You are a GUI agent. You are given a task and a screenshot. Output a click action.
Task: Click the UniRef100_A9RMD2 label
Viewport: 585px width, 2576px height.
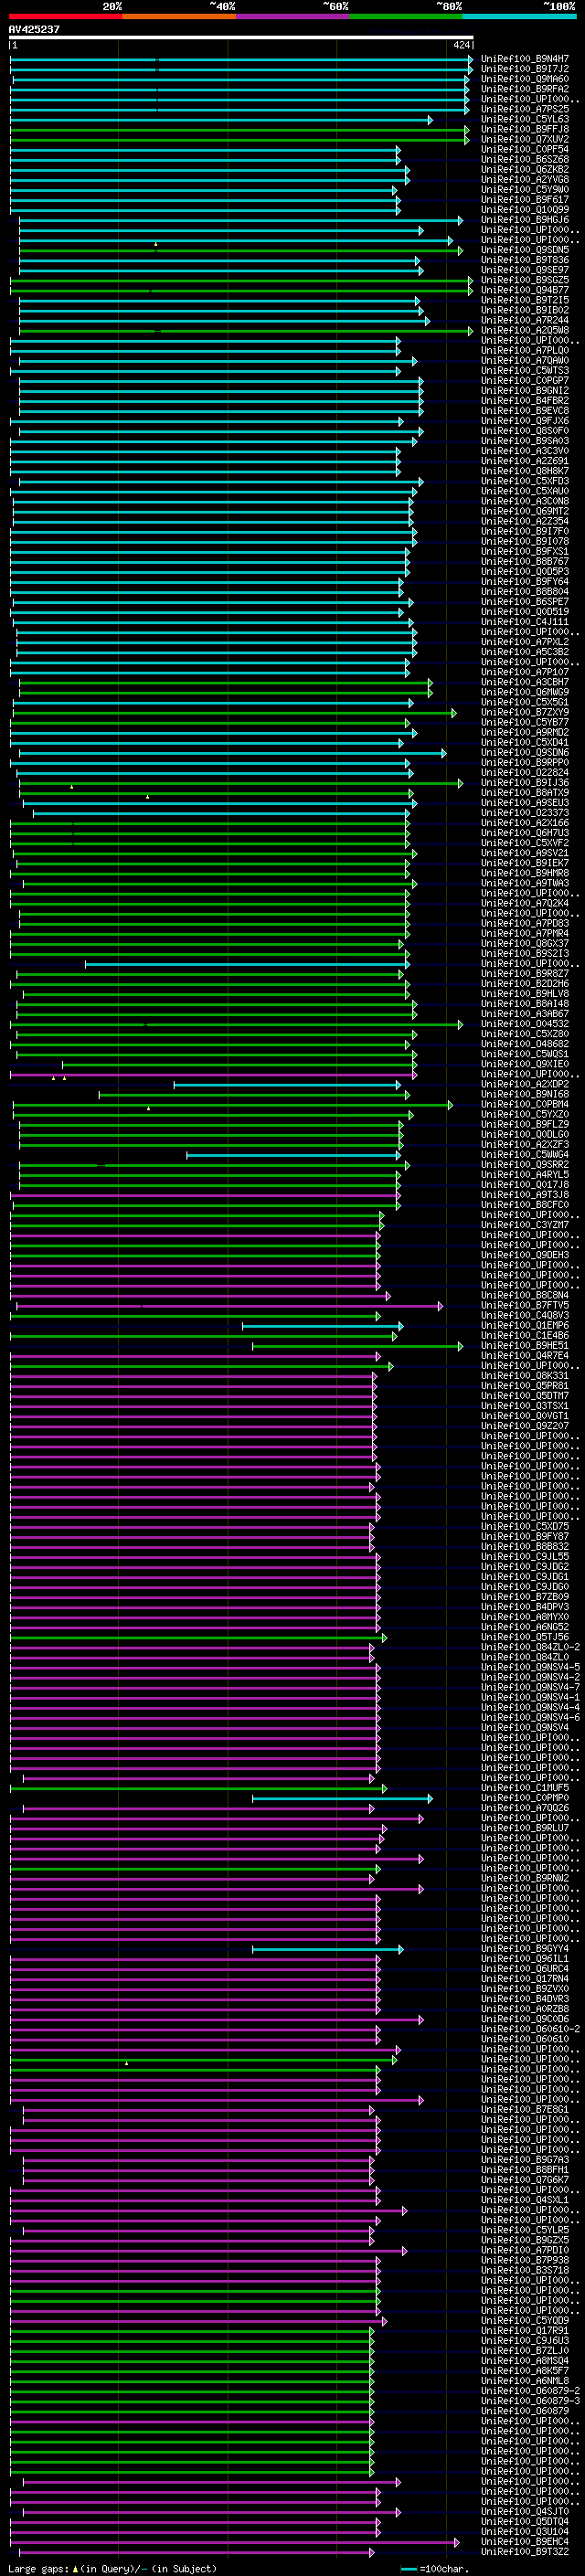[525, 732]
